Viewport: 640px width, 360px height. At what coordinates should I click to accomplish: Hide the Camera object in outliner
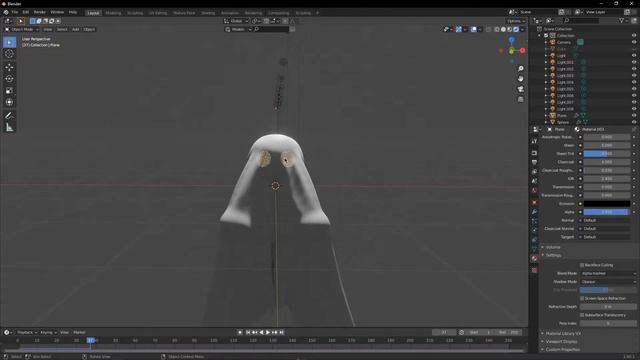click(634, 42)
